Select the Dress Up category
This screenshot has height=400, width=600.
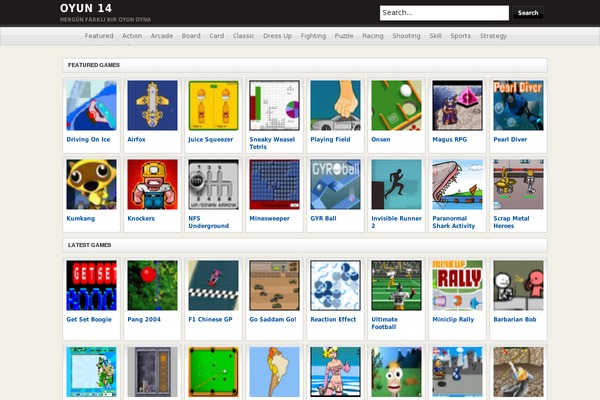(278, 36)
